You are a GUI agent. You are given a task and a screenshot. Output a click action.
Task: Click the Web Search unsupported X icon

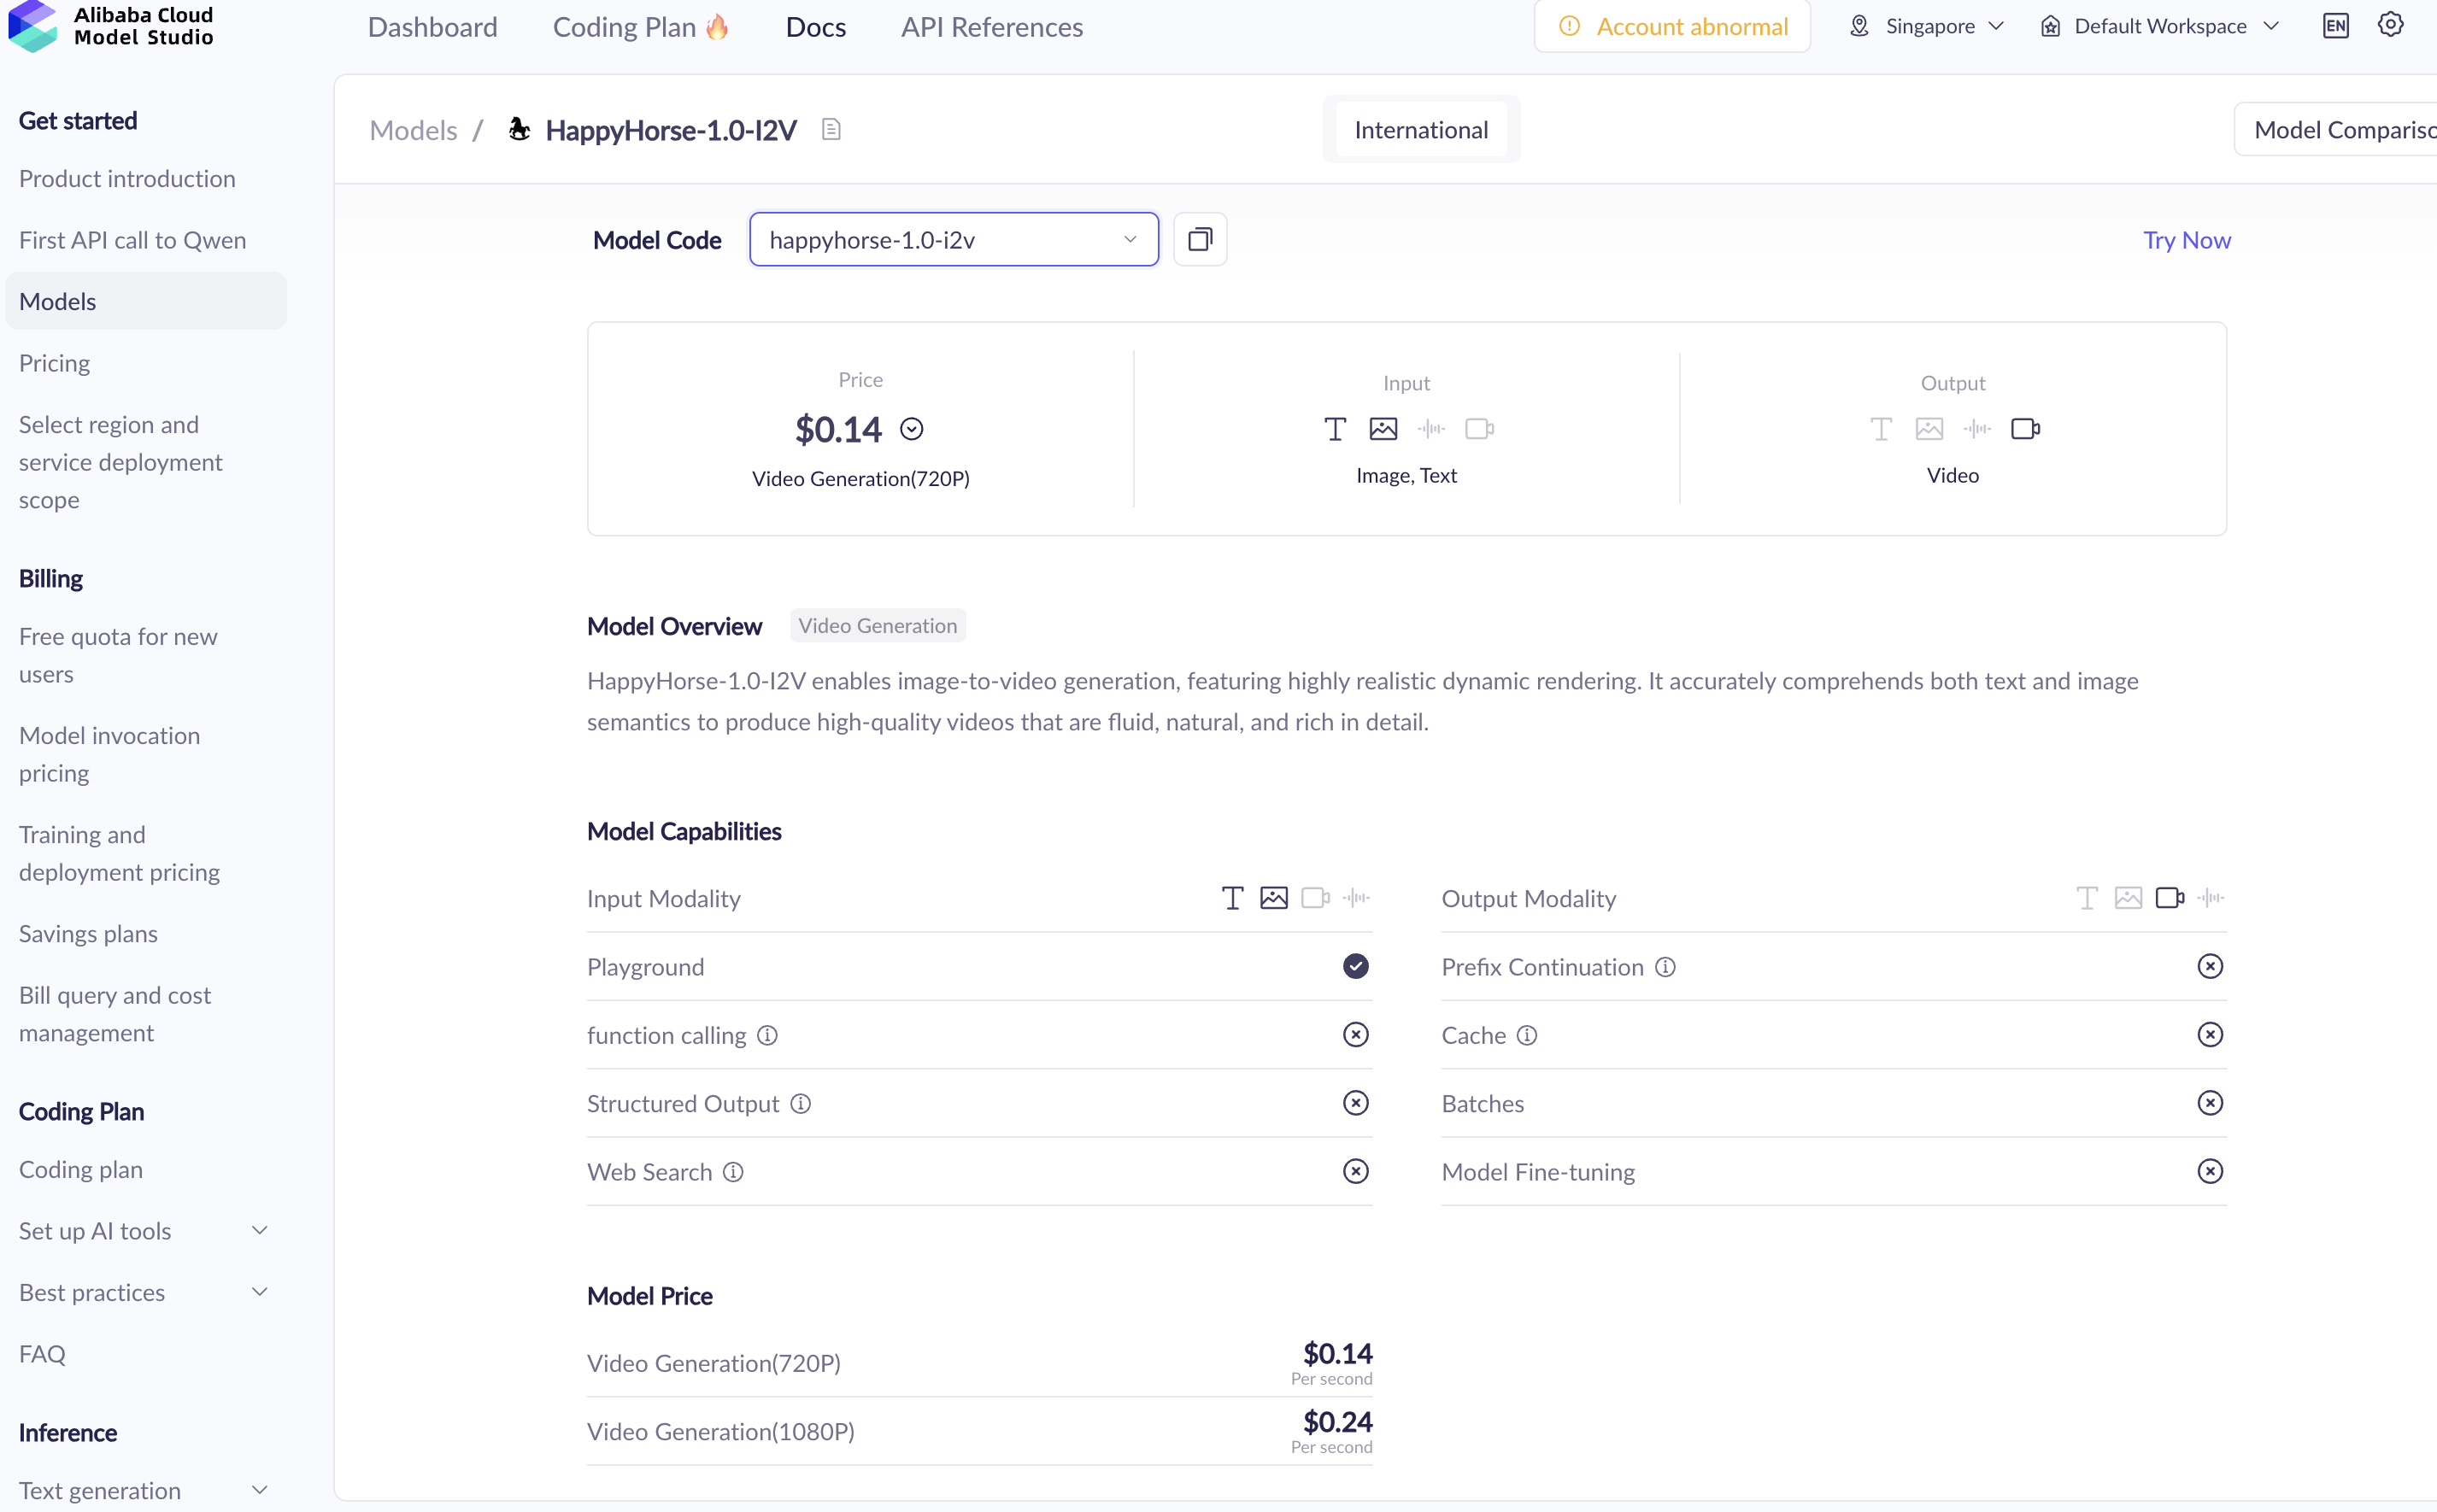coord(1355,1171)
